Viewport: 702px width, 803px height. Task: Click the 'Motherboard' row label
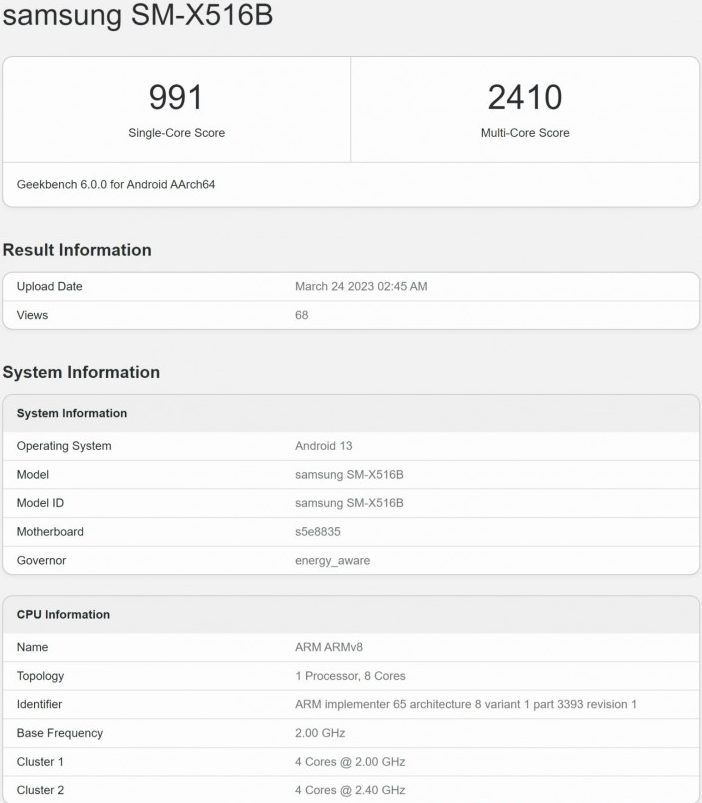click(x=50, y=532)
